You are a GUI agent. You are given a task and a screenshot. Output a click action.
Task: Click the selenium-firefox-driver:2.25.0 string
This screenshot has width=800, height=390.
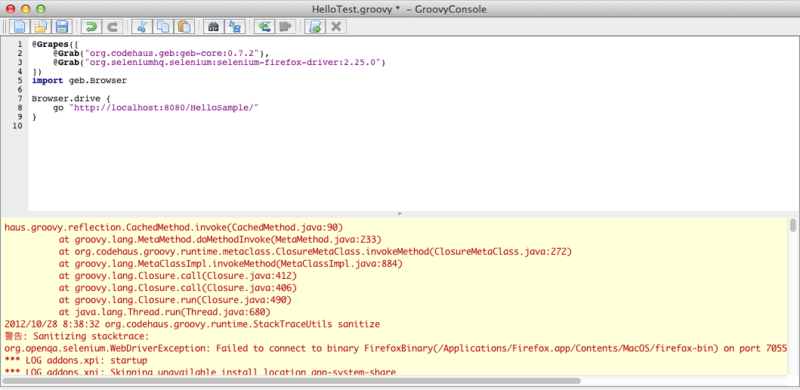[233, 62]
